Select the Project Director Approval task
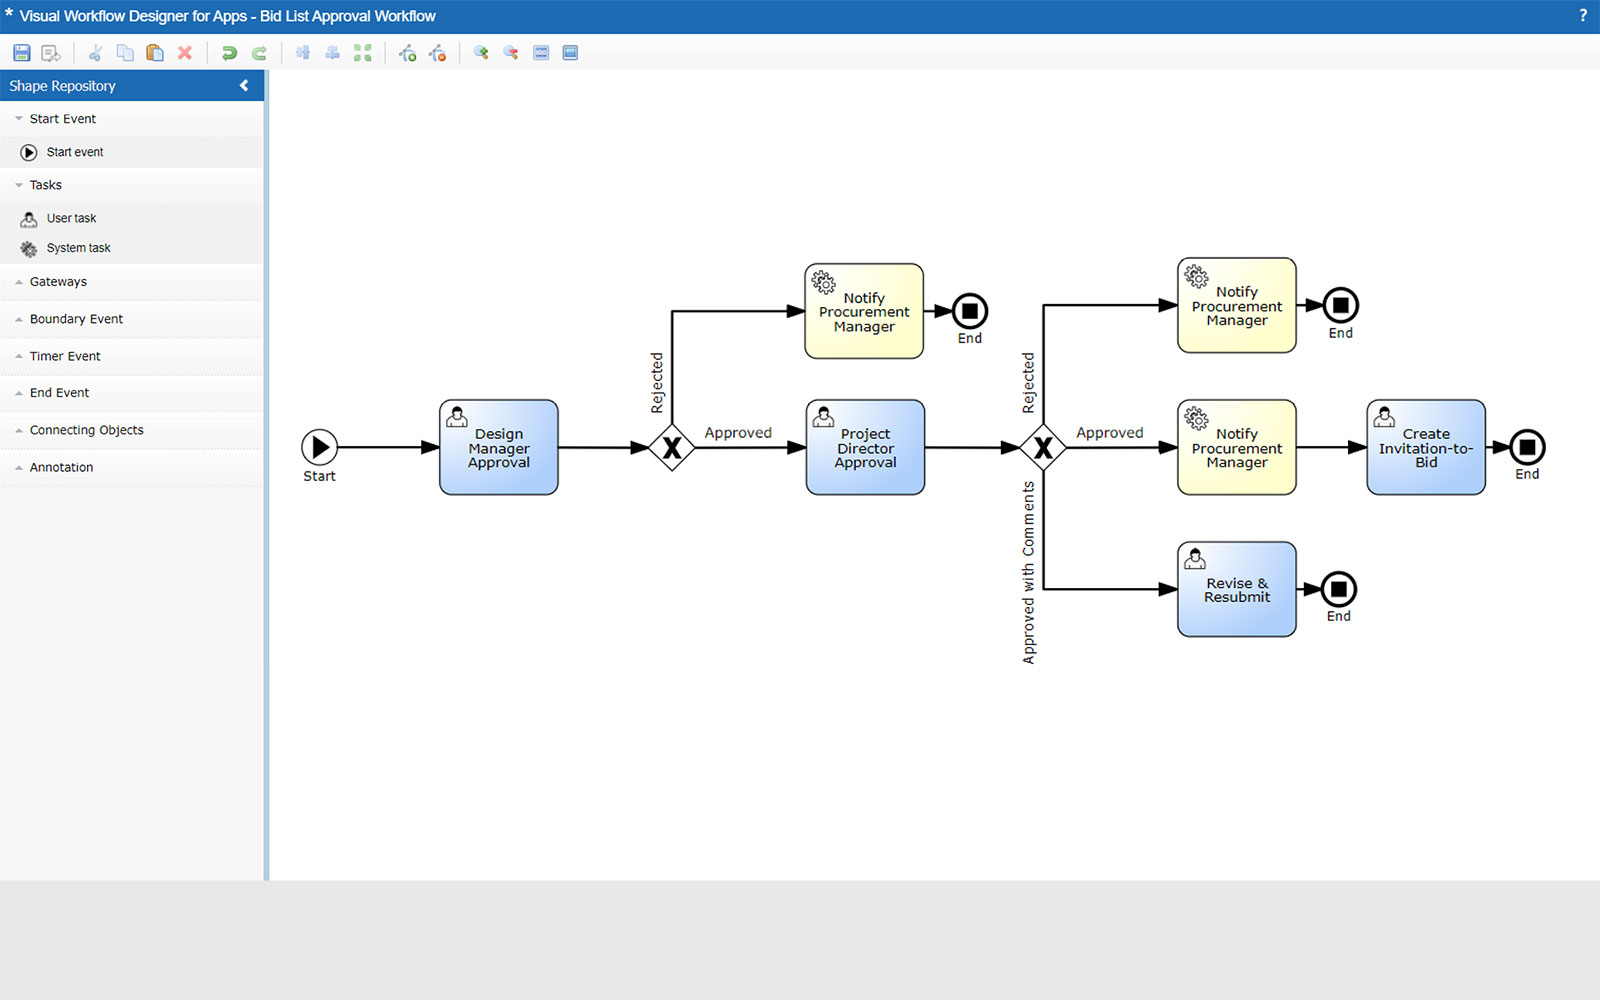The image size is (1600, 1000). (x=864, y=447)
